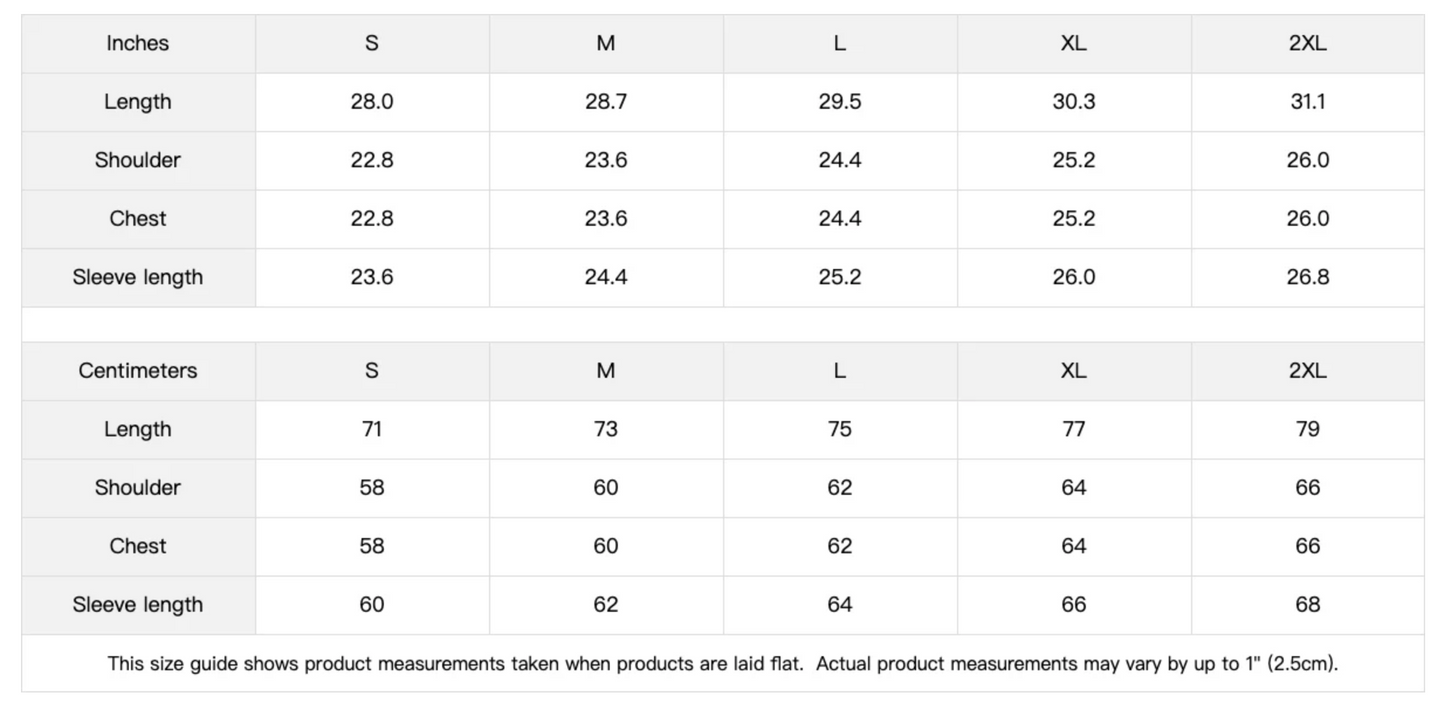The width and height of the screenshot is (1445, 710).
Task: Select the 28.0 length value for size S
Action: tap(371, 102)
